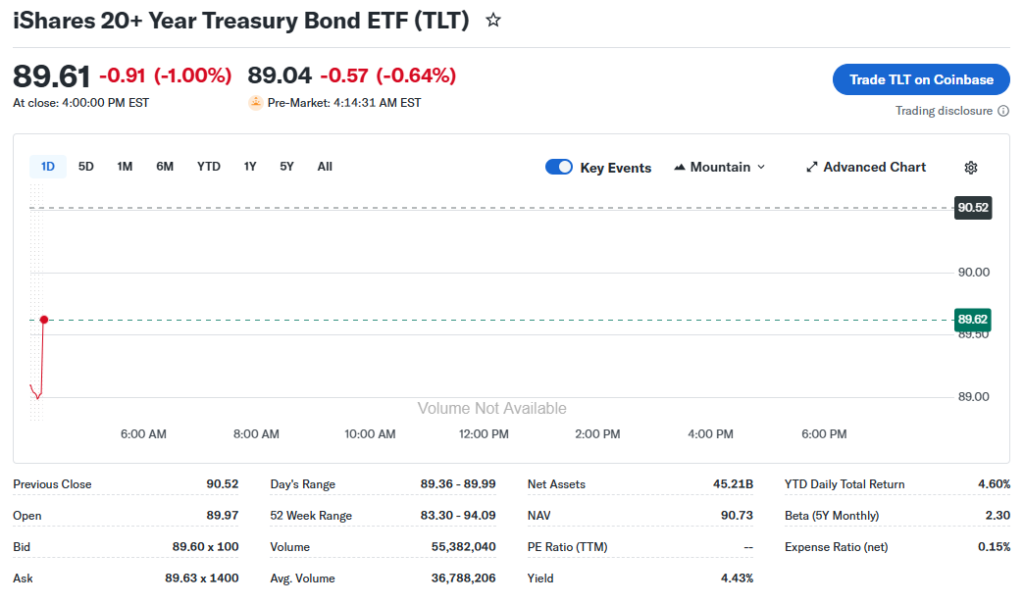This screenshot has height=604, width=1024.
Task: Click the 90.52 previous close price label
Action: pos(973,208)
